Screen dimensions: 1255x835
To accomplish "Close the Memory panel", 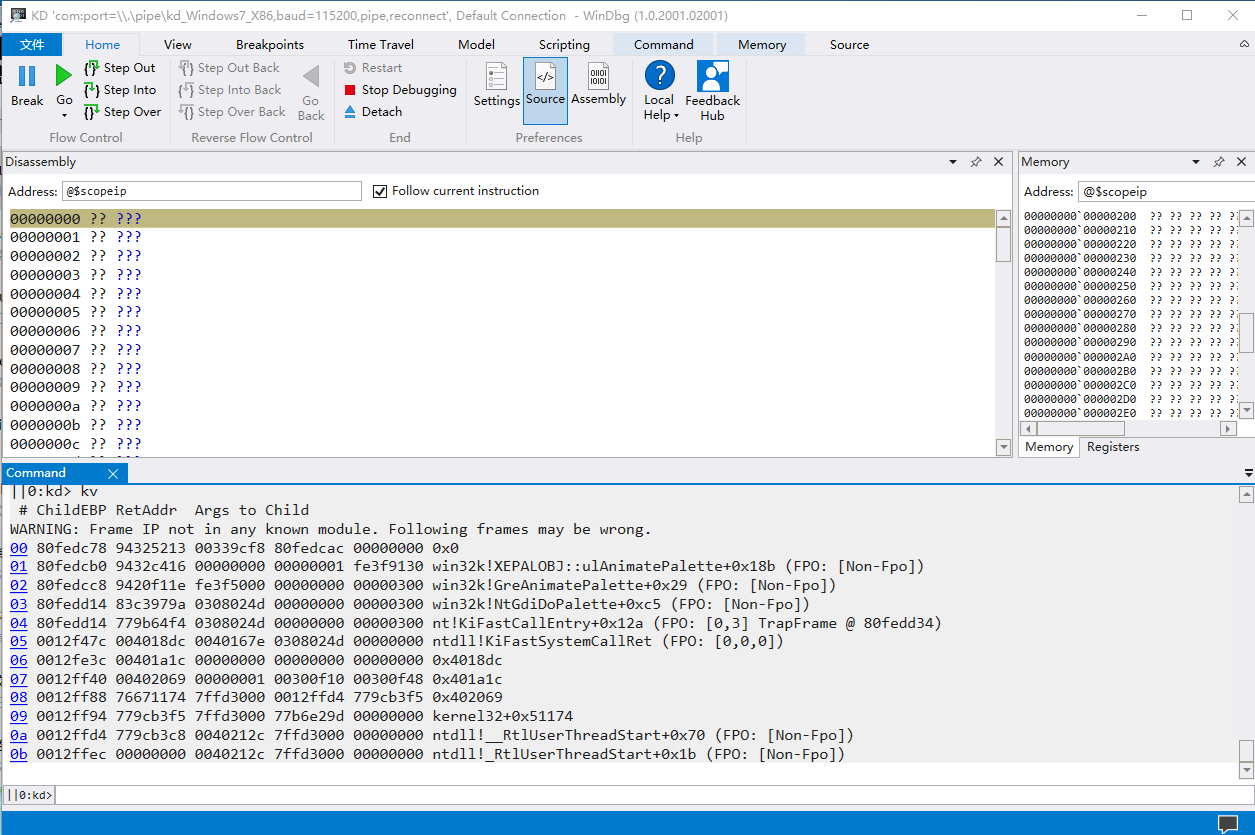I will click(1242, 162).
